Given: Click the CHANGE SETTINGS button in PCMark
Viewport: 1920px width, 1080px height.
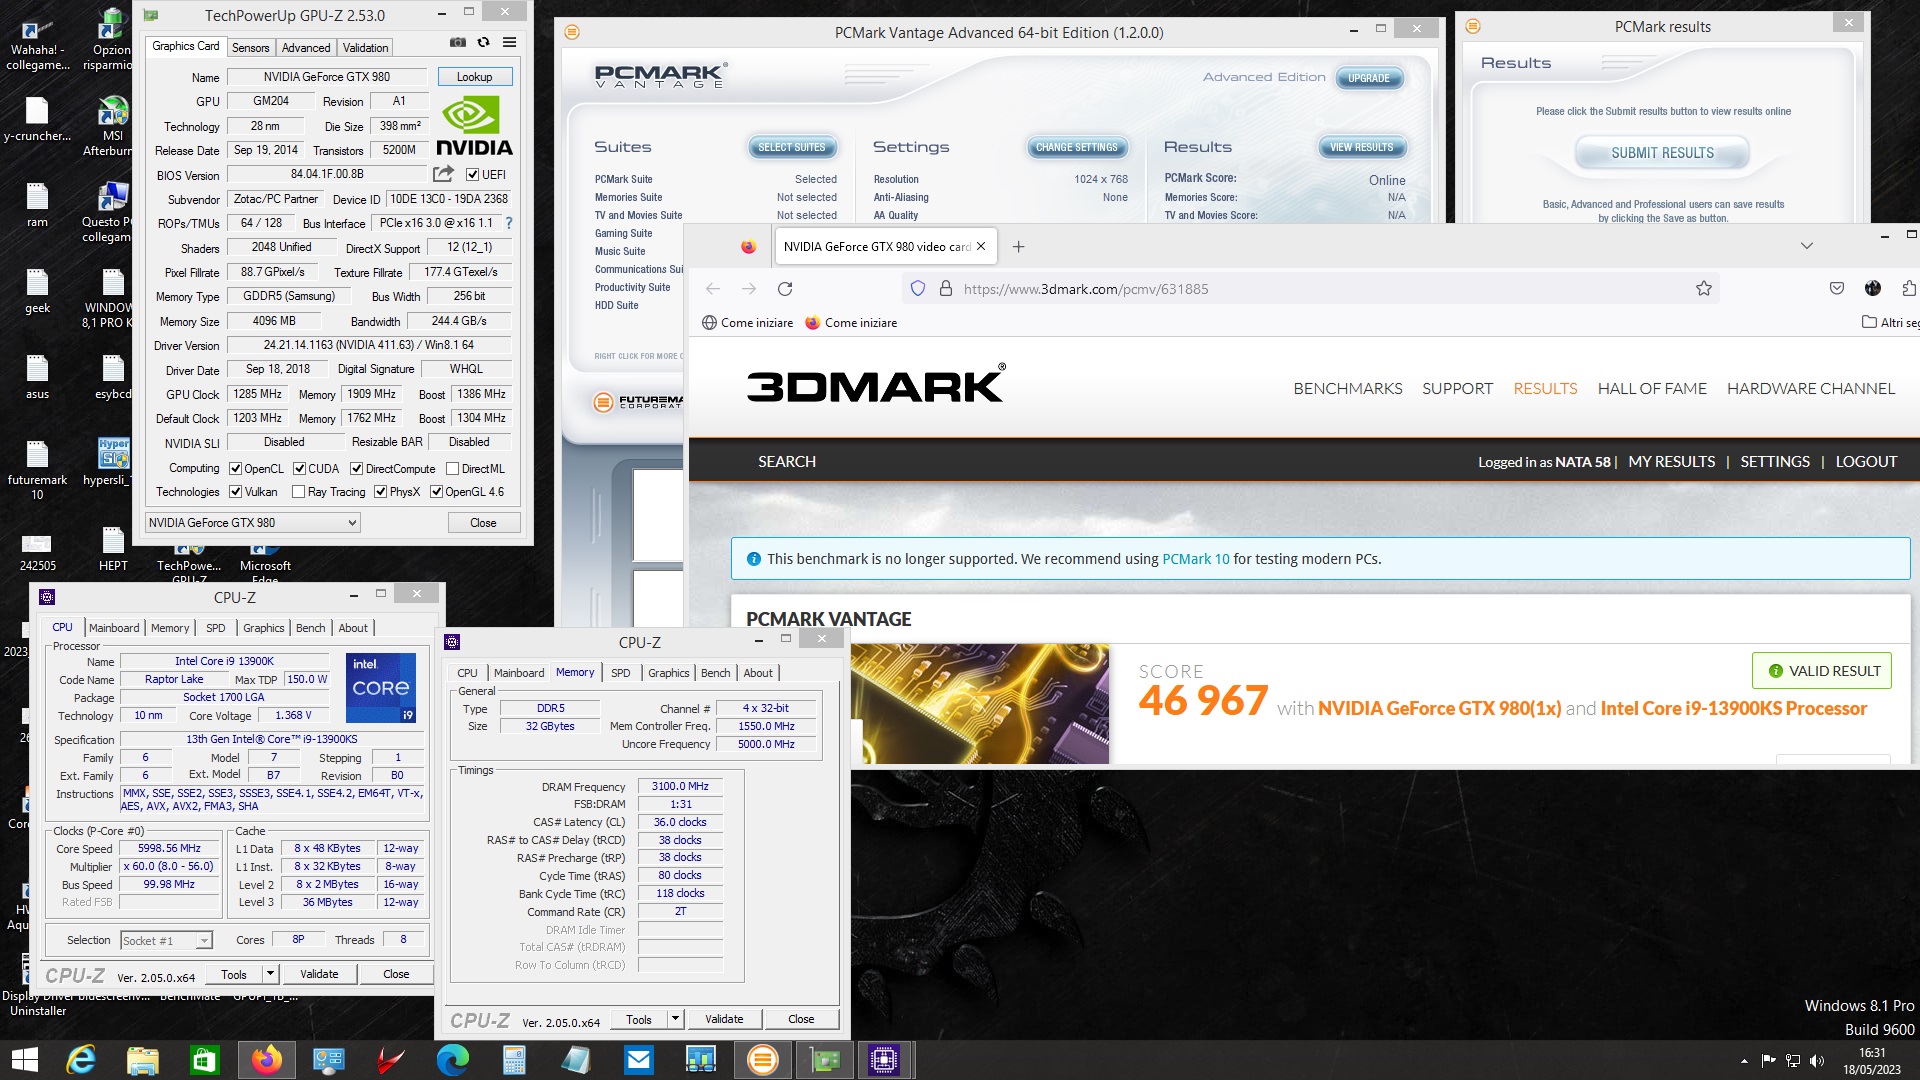Looking at the screenshot, I should (1077, 147).
